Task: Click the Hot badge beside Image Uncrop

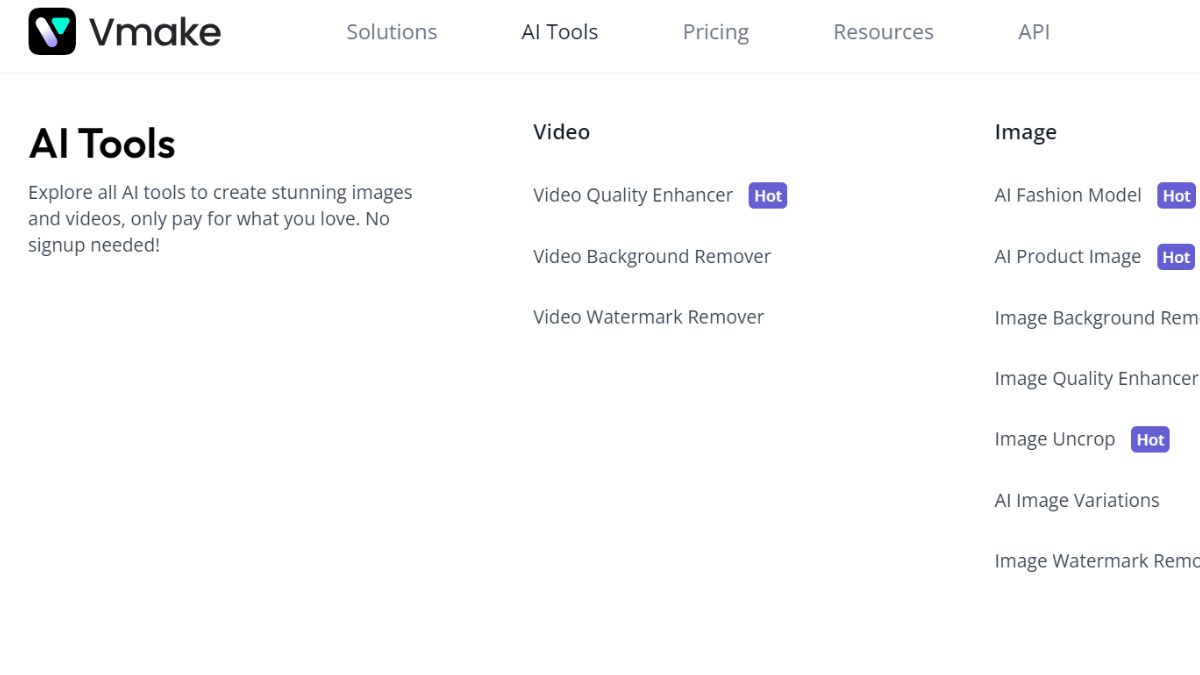Action: [1150, 439]
